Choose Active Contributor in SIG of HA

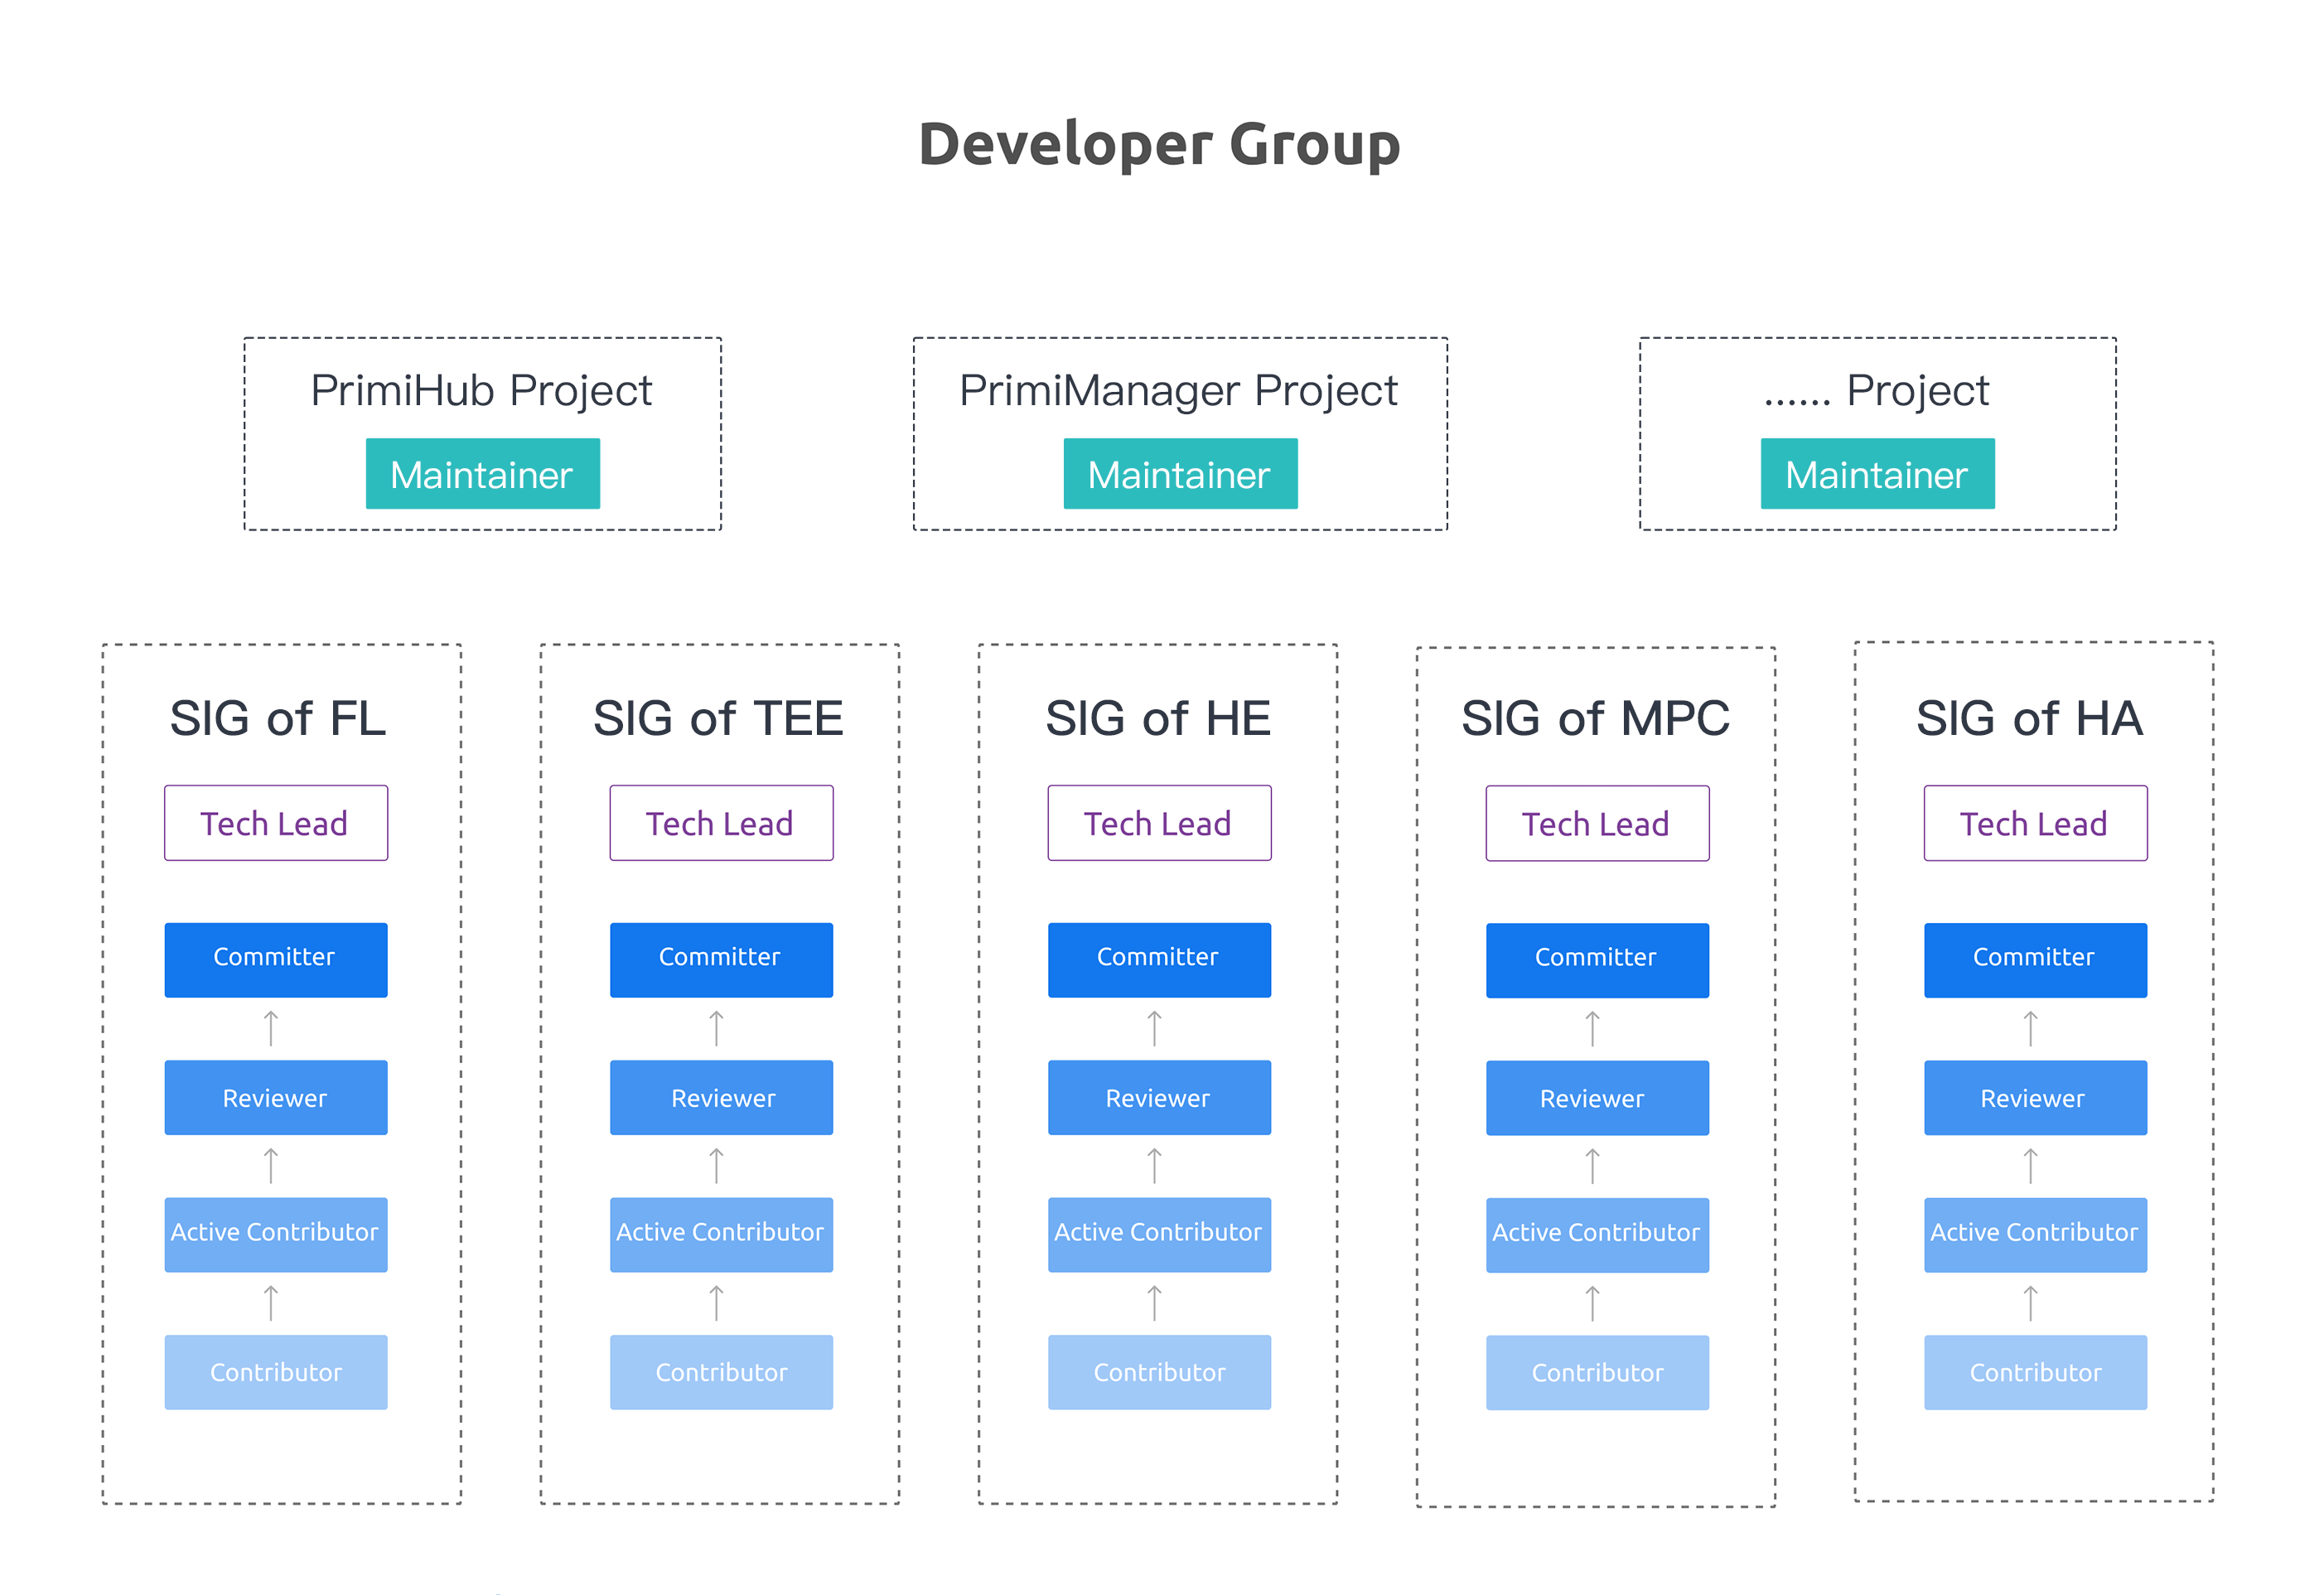[x=2035, y=1235]
